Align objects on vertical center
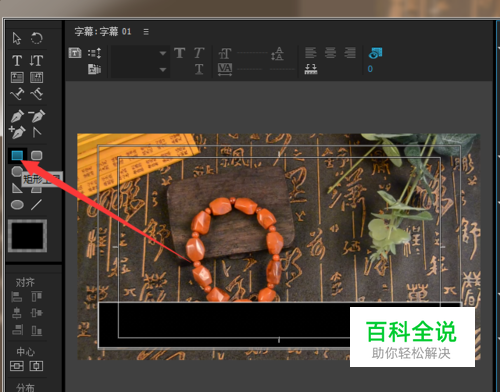The image size is (500, 392). coord(36,313)
